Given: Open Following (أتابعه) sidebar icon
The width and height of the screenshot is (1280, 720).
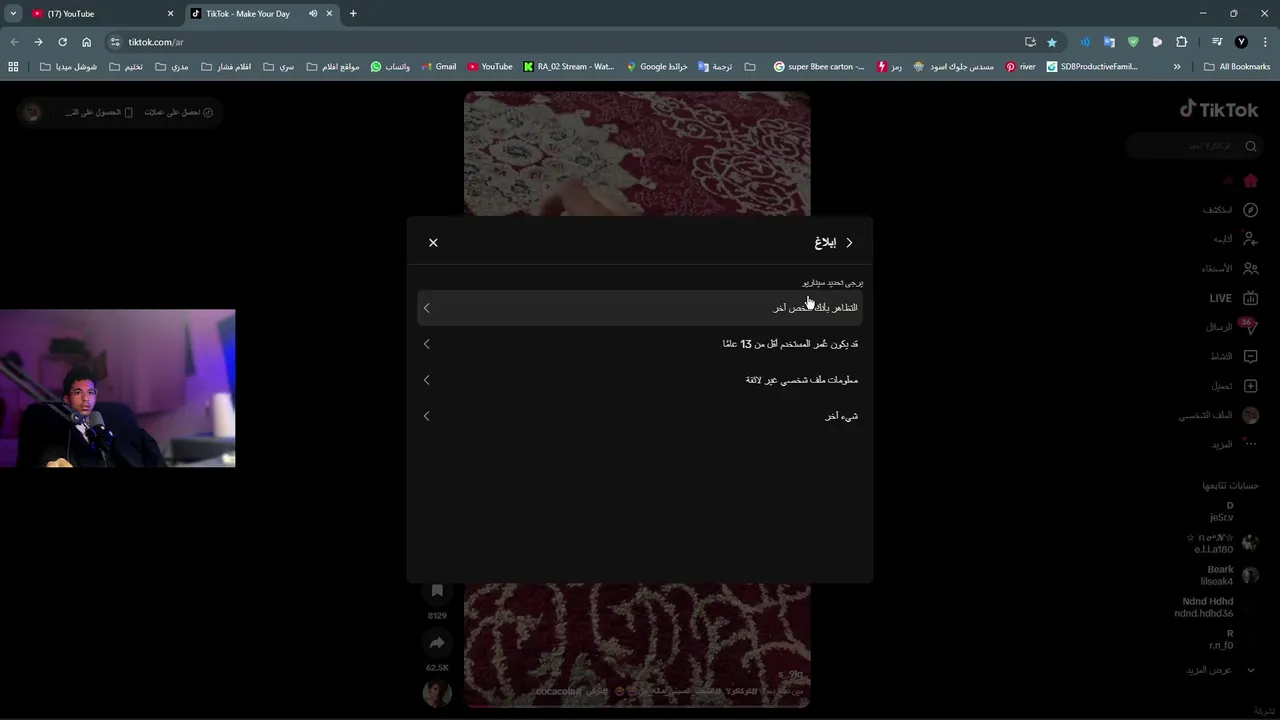Looking at the screenshot, I should 1250,239.
